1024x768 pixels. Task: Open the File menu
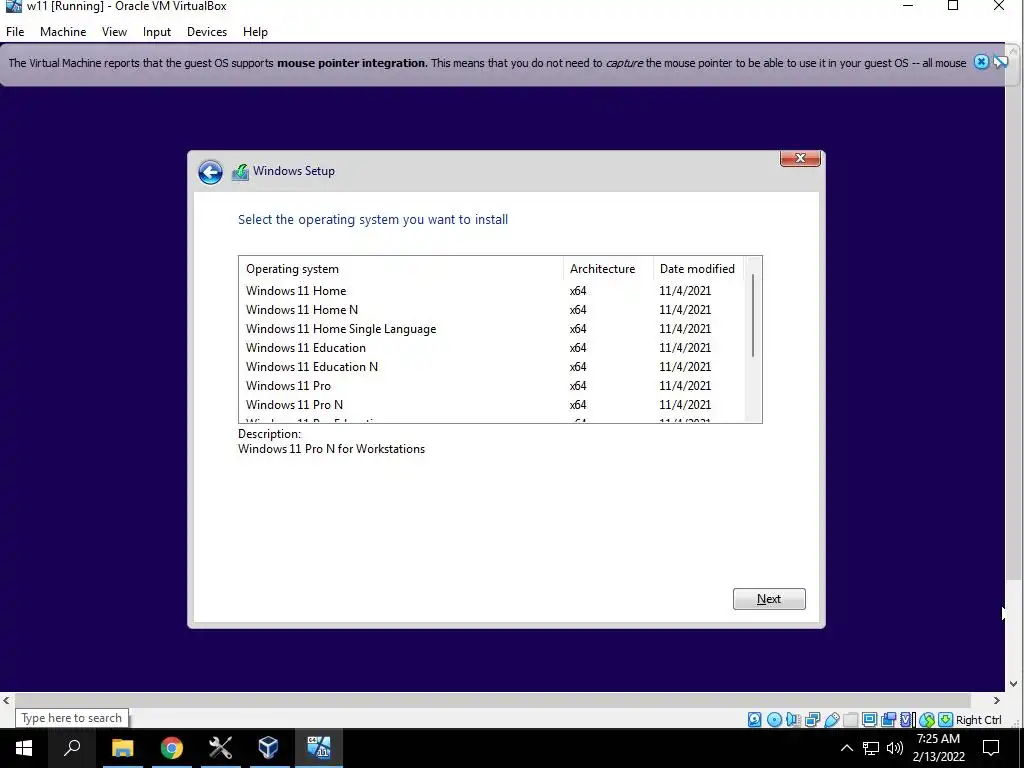(15, 31)
